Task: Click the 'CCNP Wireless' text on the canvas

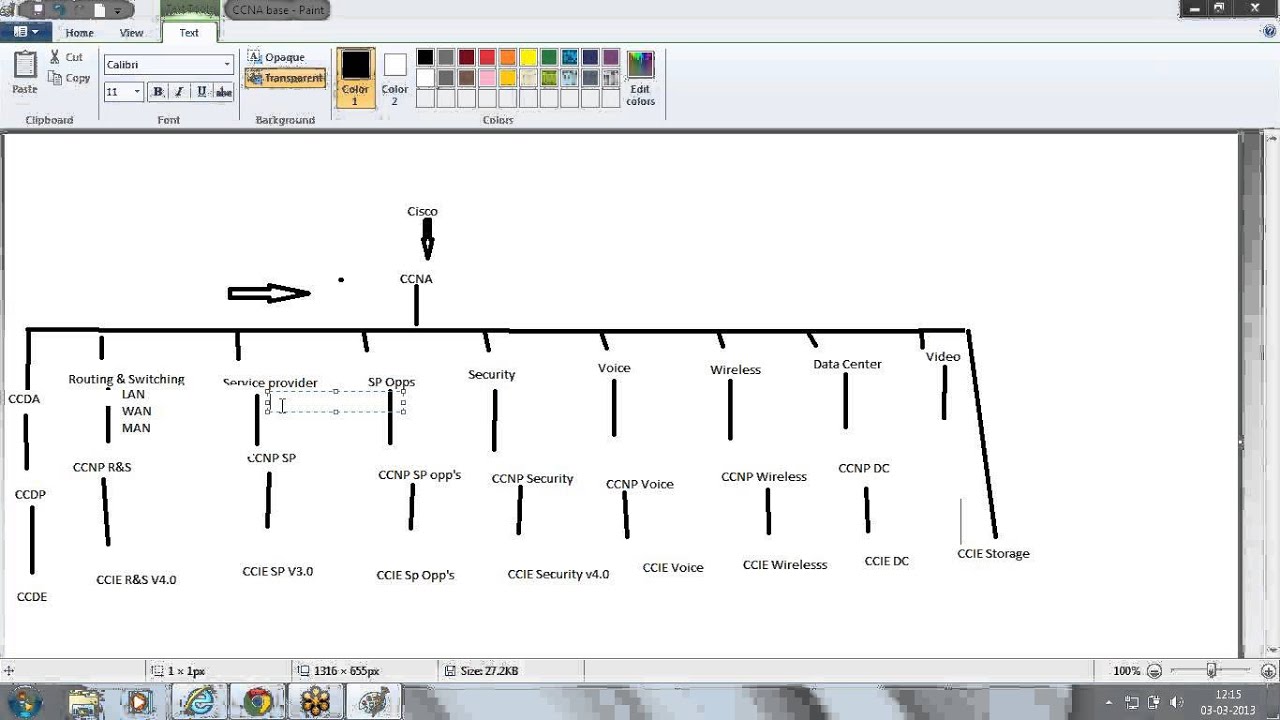Action: coord(764,477)
